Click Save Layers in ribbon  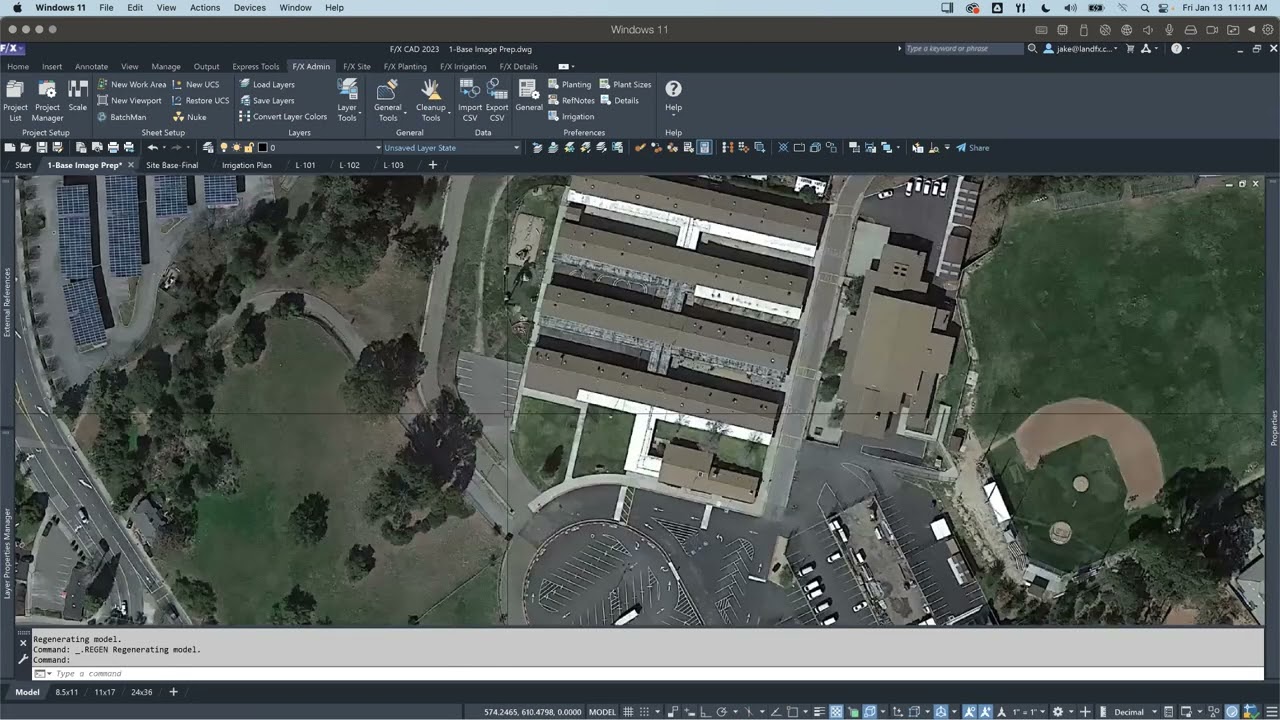[x=267, y=101]
